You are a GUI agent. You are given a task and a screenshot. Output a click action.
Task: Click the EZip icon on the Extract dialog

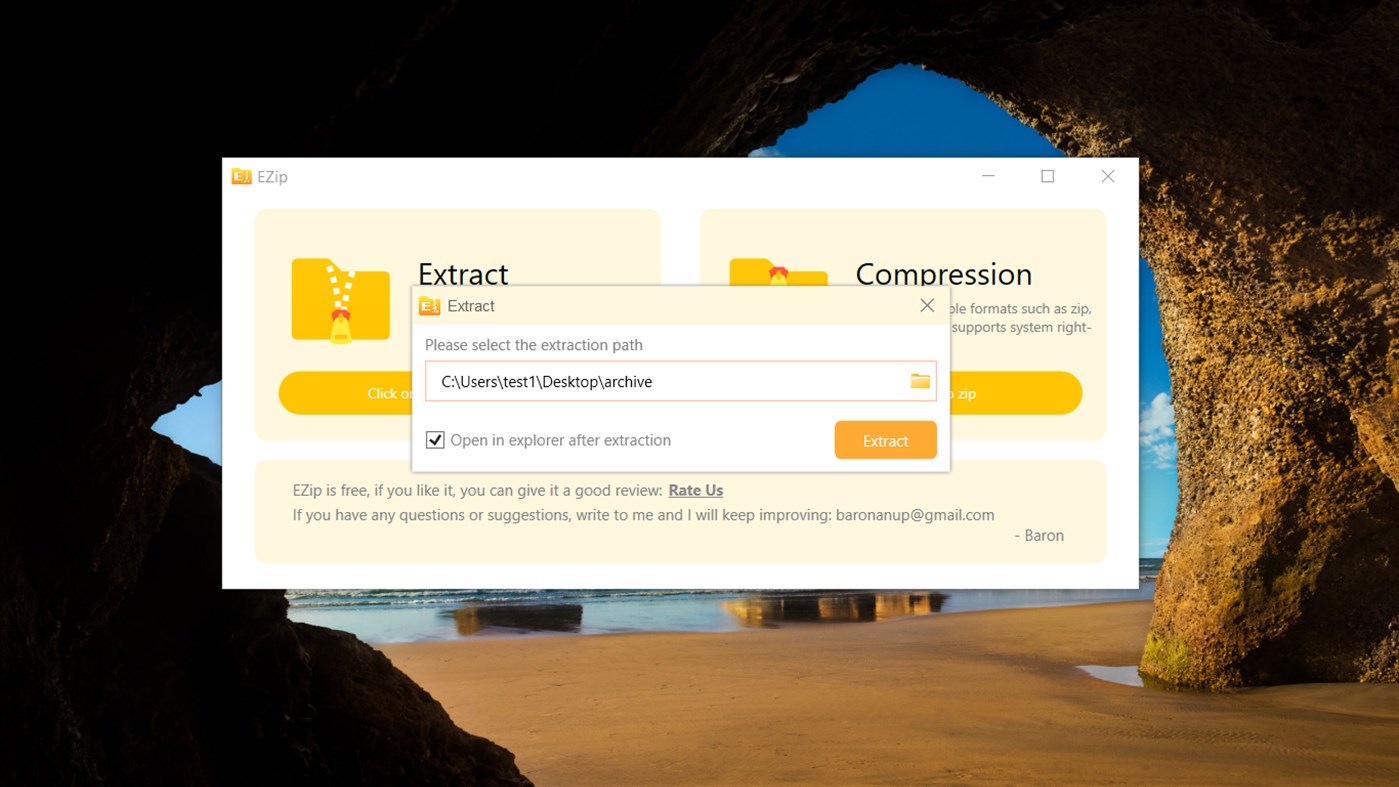431,305
